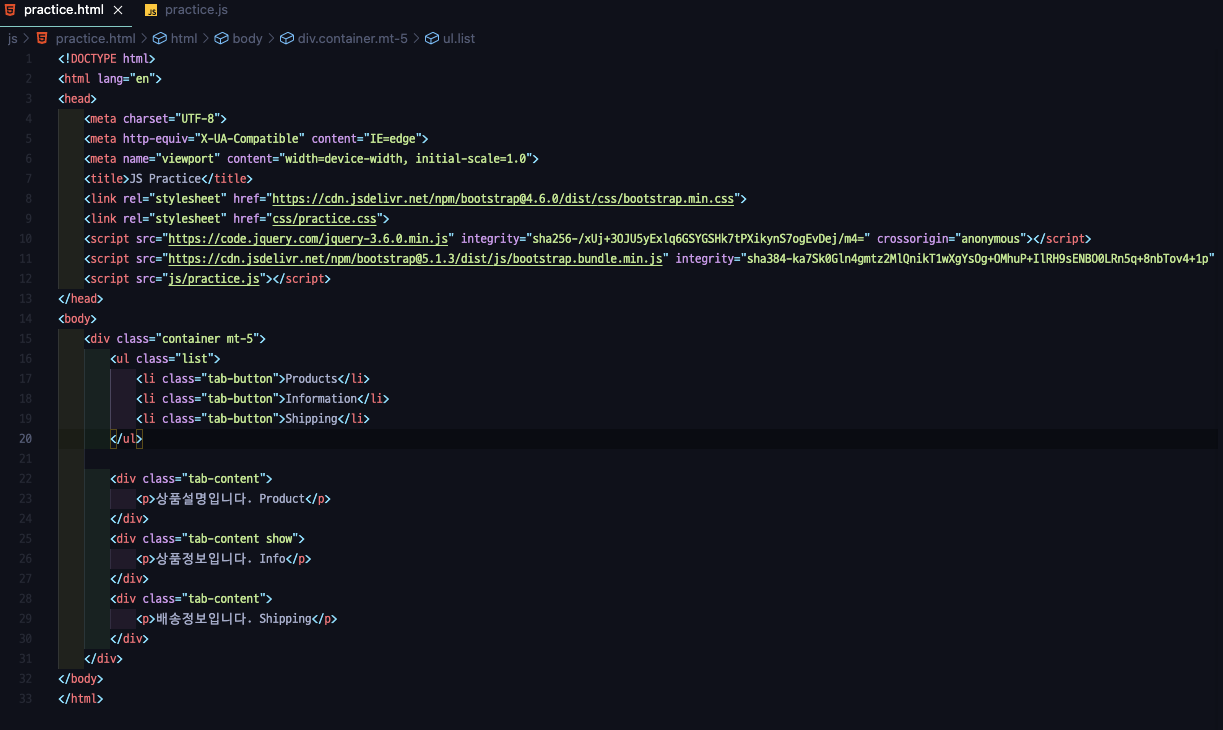Expand the body breadcrumb symbol list
The height and width of the screenshot is (730, 1223).
pyautogui.click(x=247, y=38)
